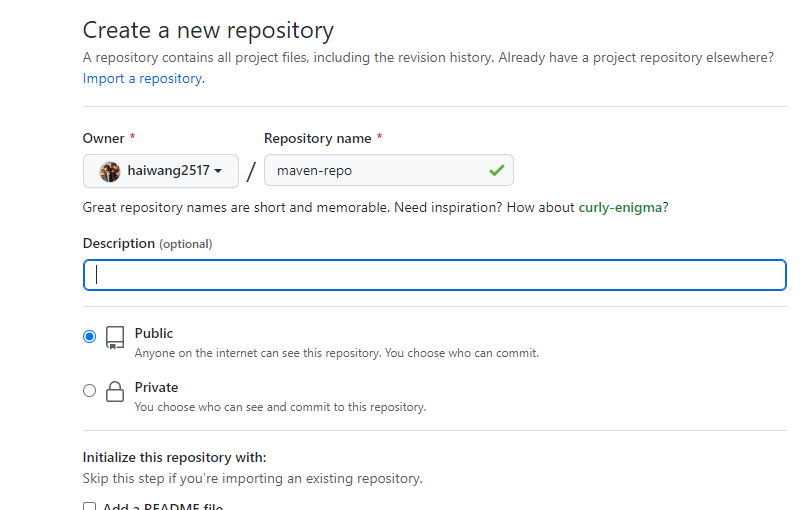Click the Create a new repository heading

208,30
